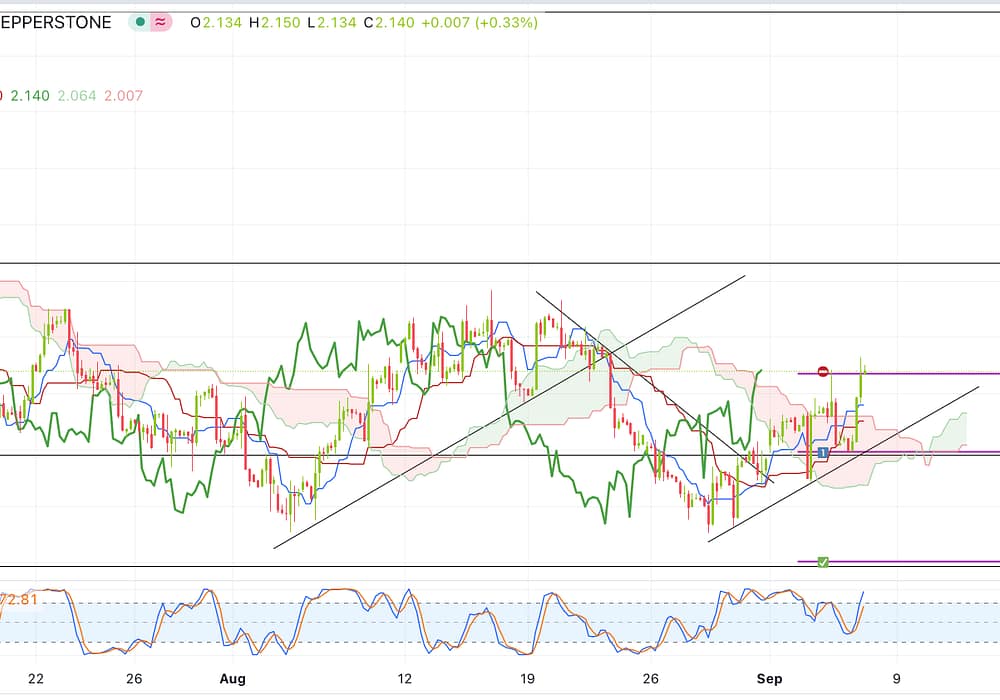Click the 19 date label on time axis
The image size is (1000, 700).
coord(528,678)
